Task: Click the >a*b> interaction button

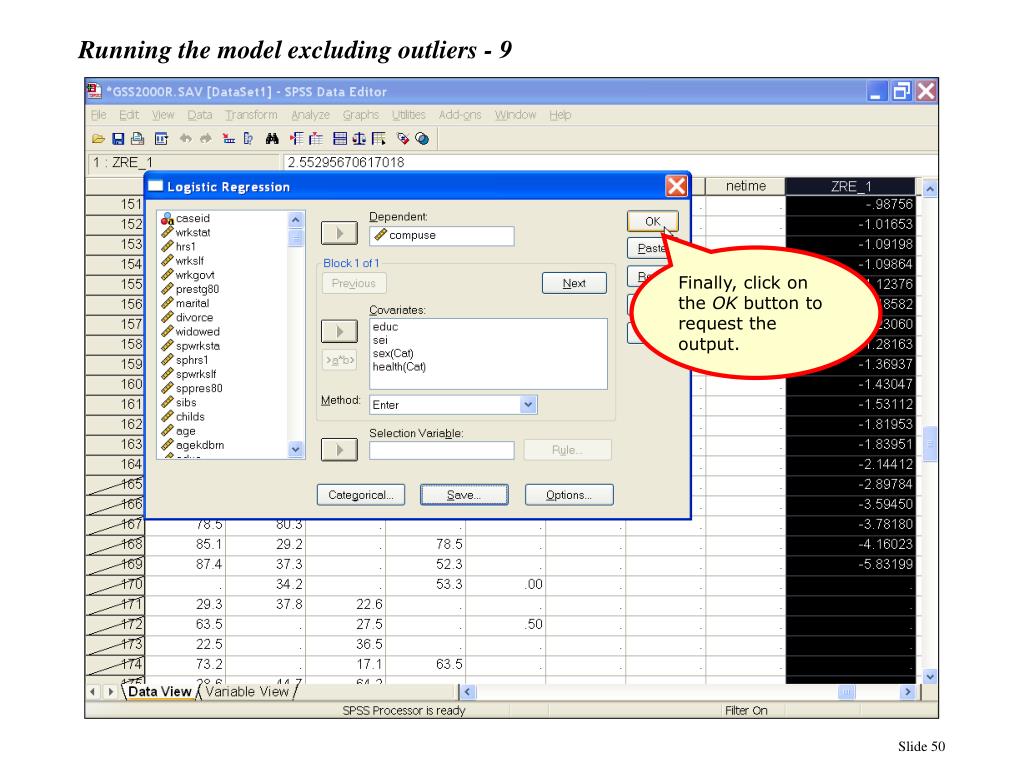Action: [x=339, y=360]
